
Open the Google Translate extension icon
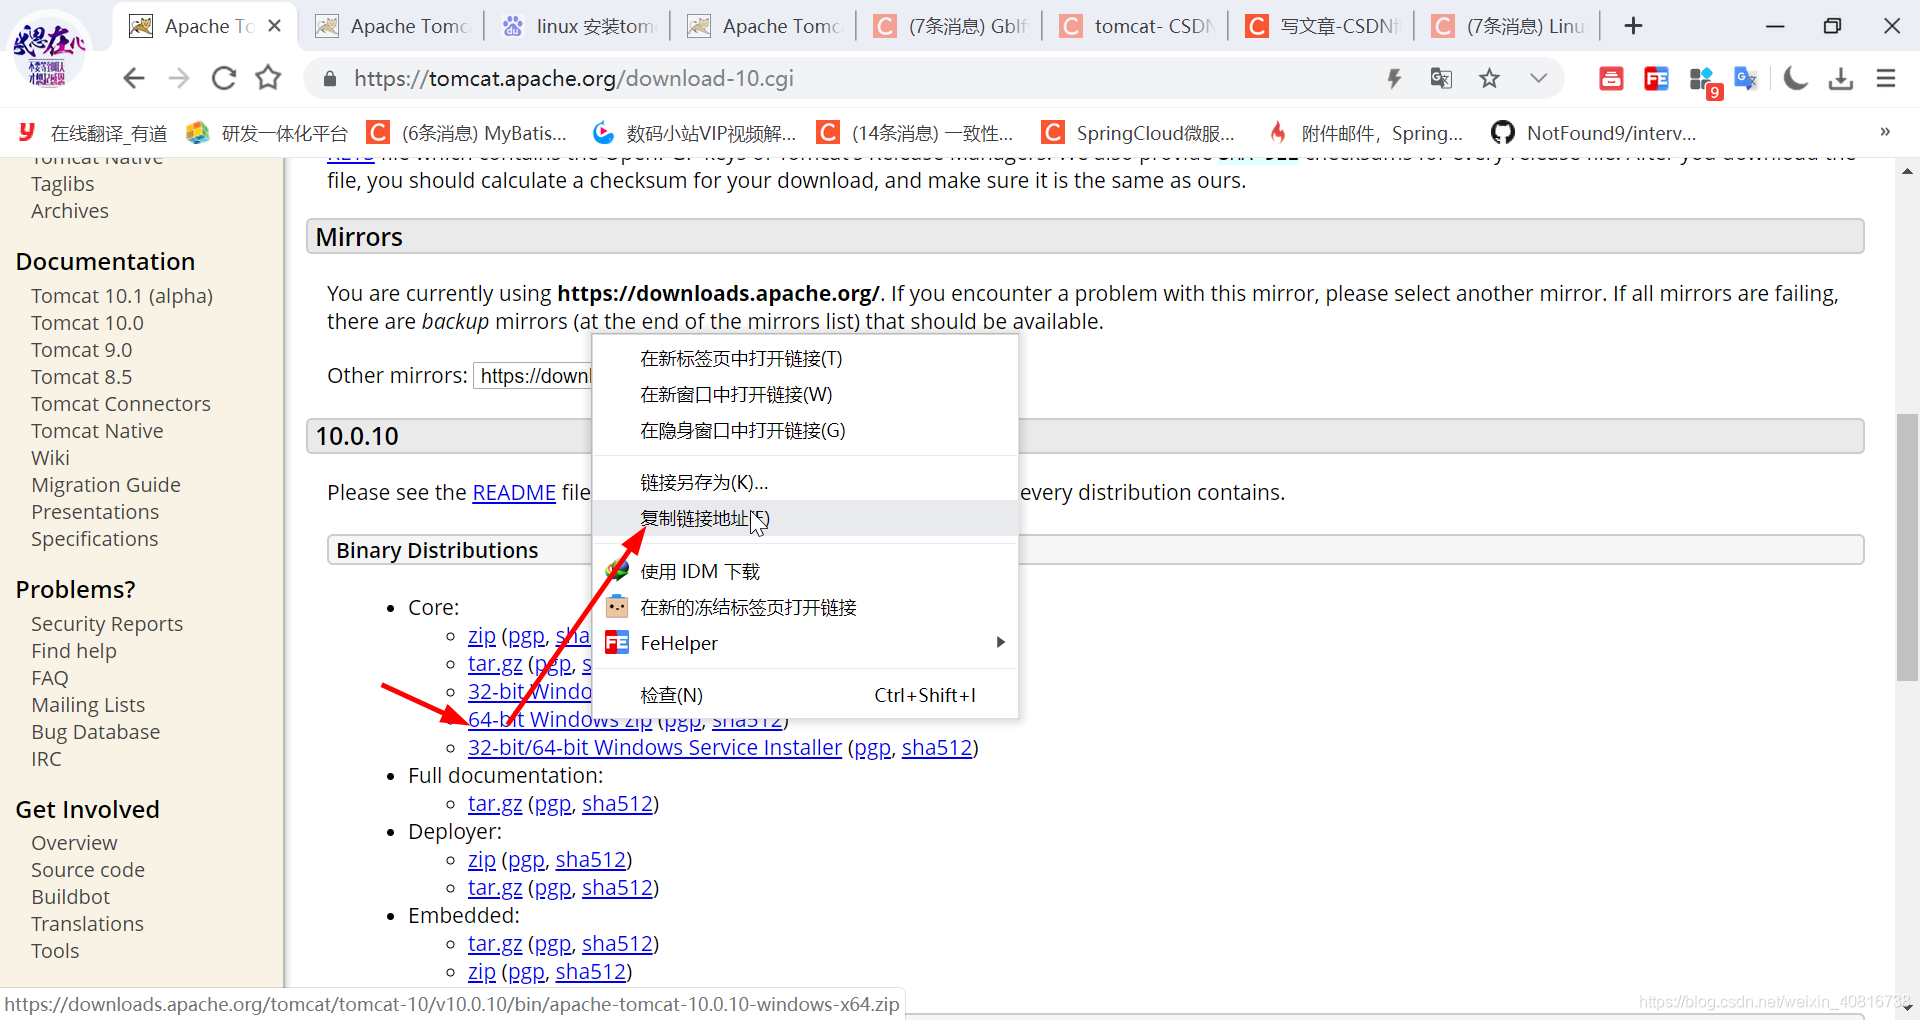pyautogui.click(x=1746, y=78)
